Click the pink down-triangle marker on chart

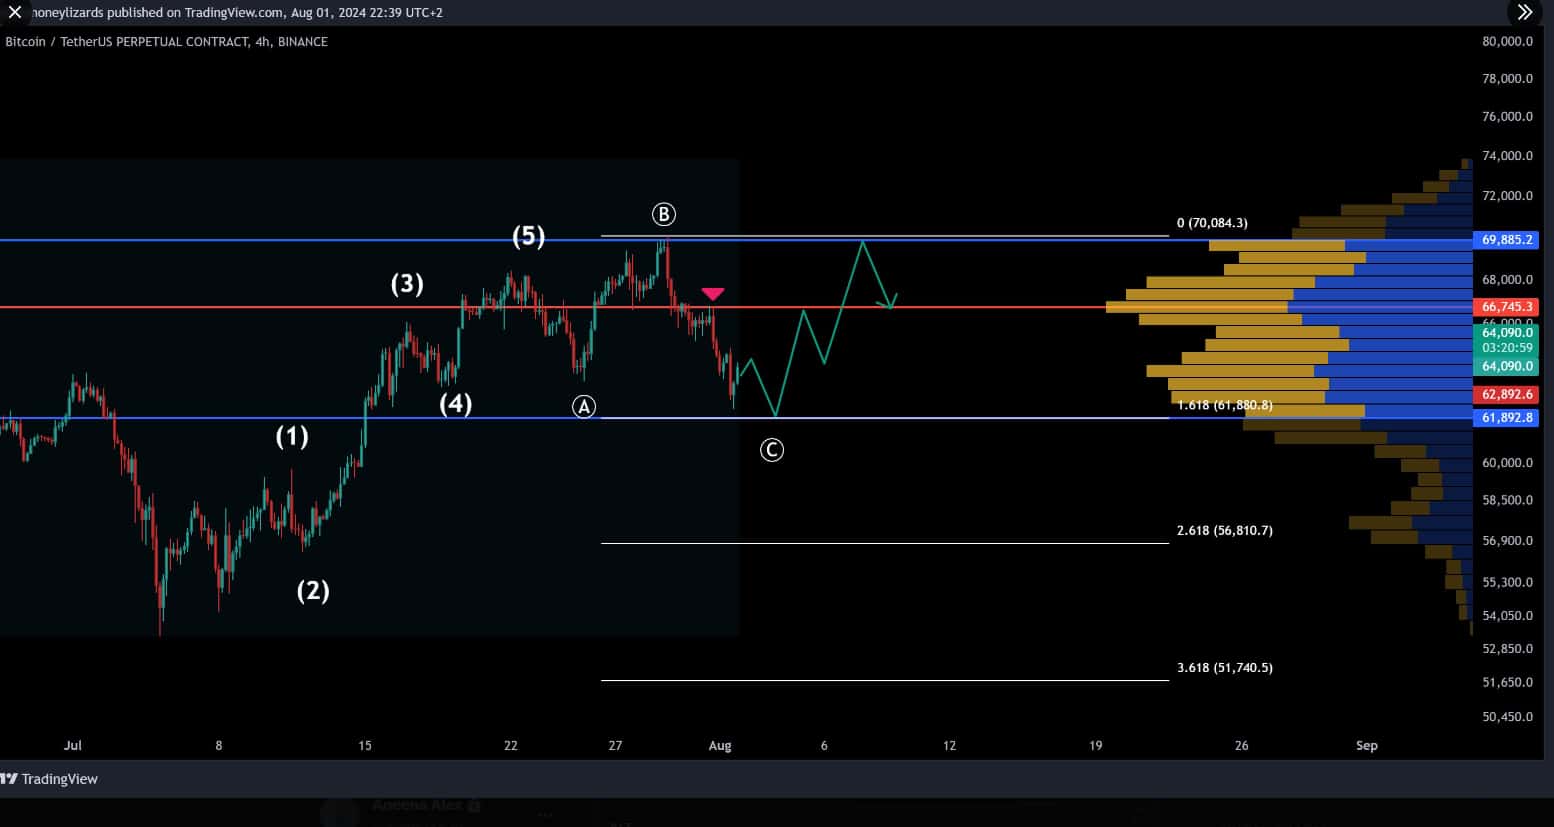(x=712, y=294)
